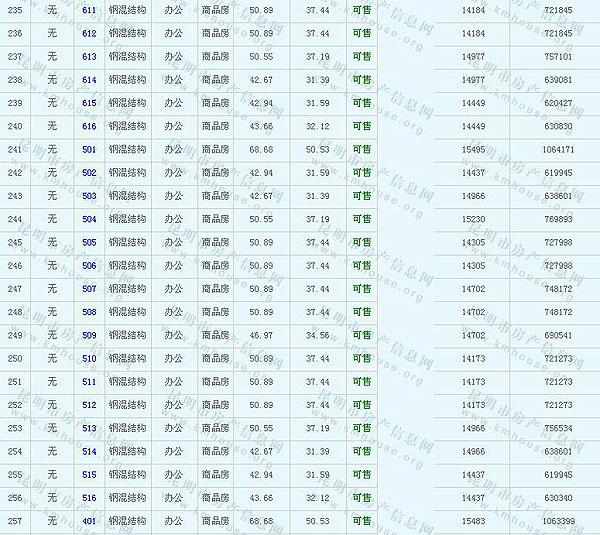Select room number 615 link

point(89,103)
